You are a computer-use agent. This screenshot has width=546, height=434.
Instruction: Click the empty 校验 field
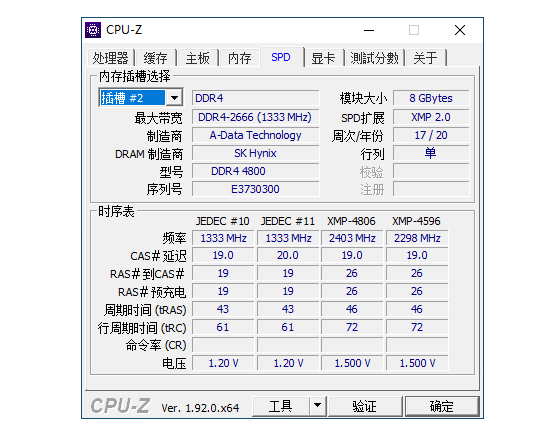tap(431, 171)
